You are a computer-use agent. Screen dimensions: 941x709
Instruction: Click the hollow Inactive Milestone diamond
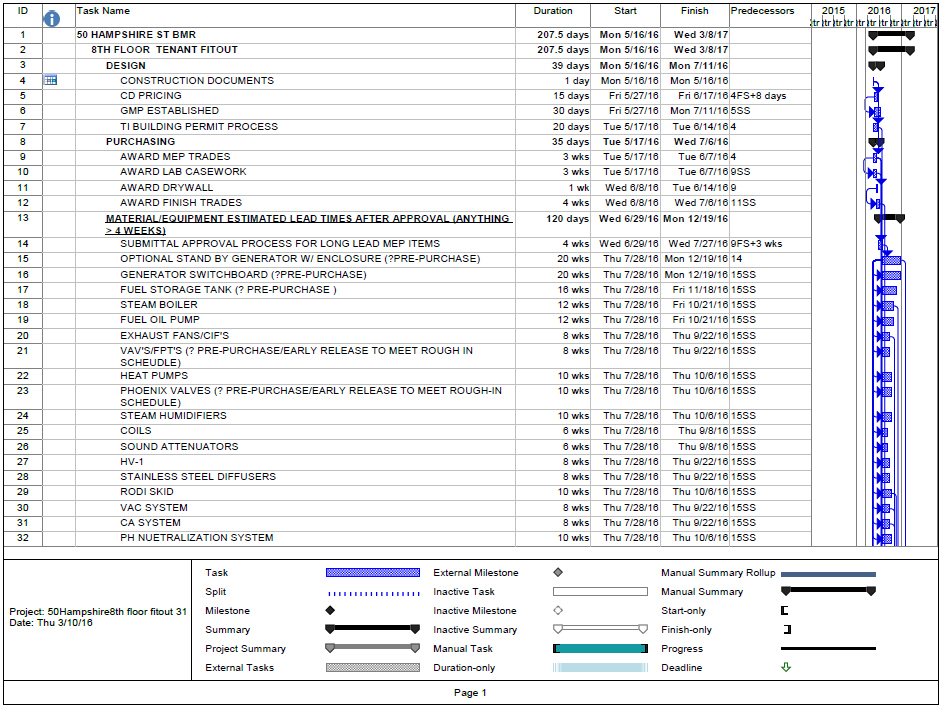tap(558, 611)
